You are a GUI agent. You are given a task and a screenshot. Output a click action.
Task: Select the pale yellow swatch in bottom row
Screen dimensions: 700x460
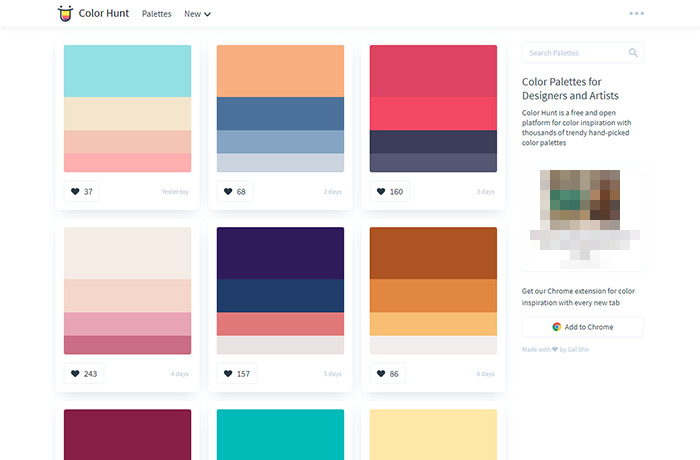(x=433, y=435)
